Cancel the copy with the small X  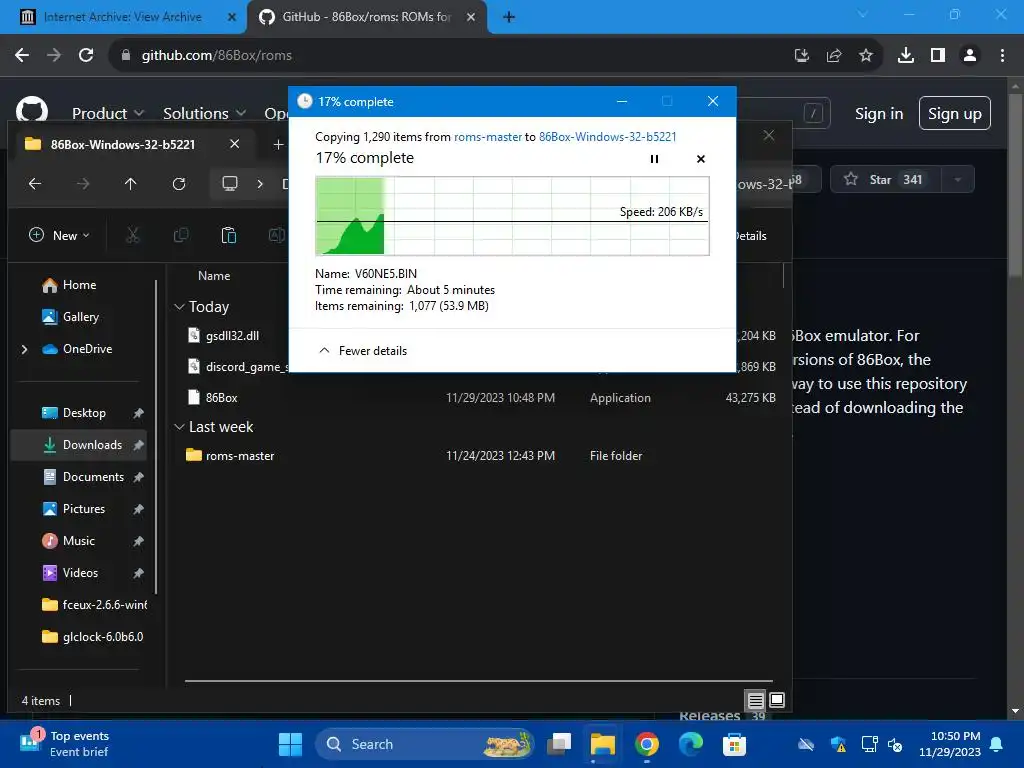click(701, 159)
